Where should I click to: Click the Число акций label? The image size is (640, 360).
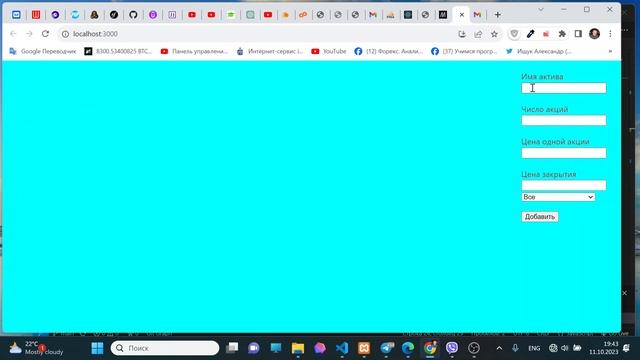[x=544, y=109]
